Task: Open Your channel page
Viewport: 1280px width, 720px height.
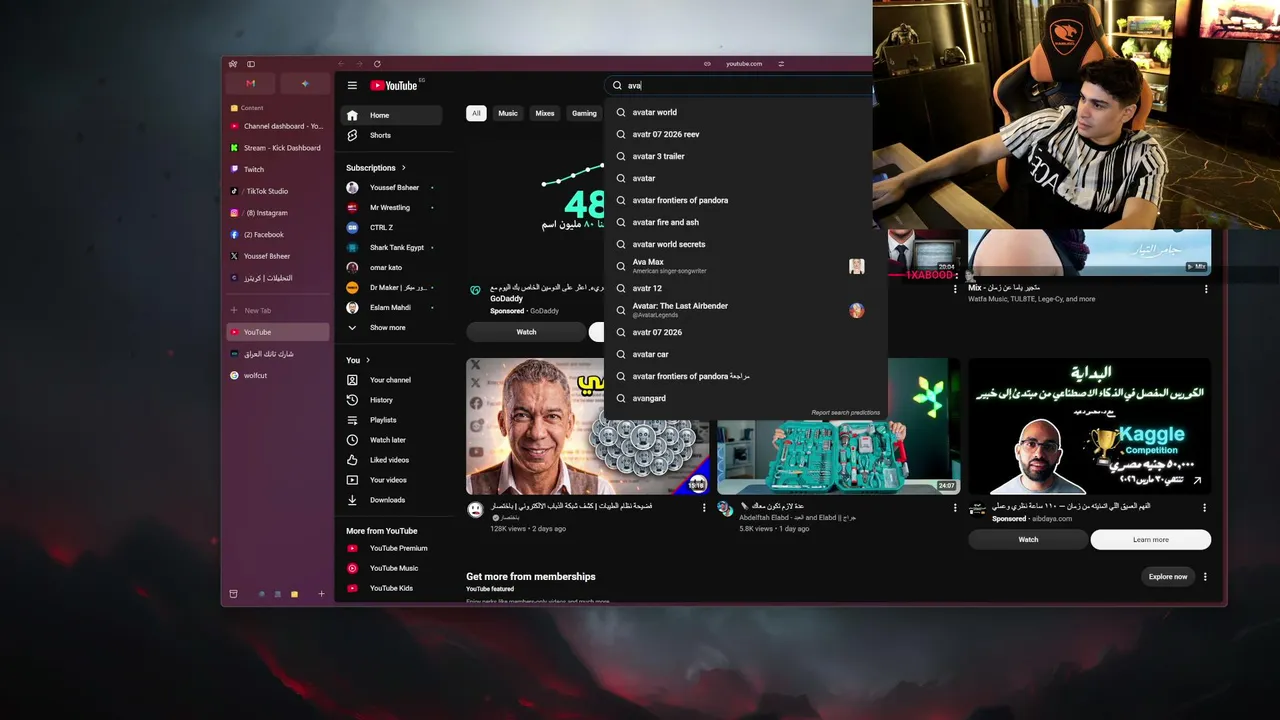Action: click(x=391, y=380)
